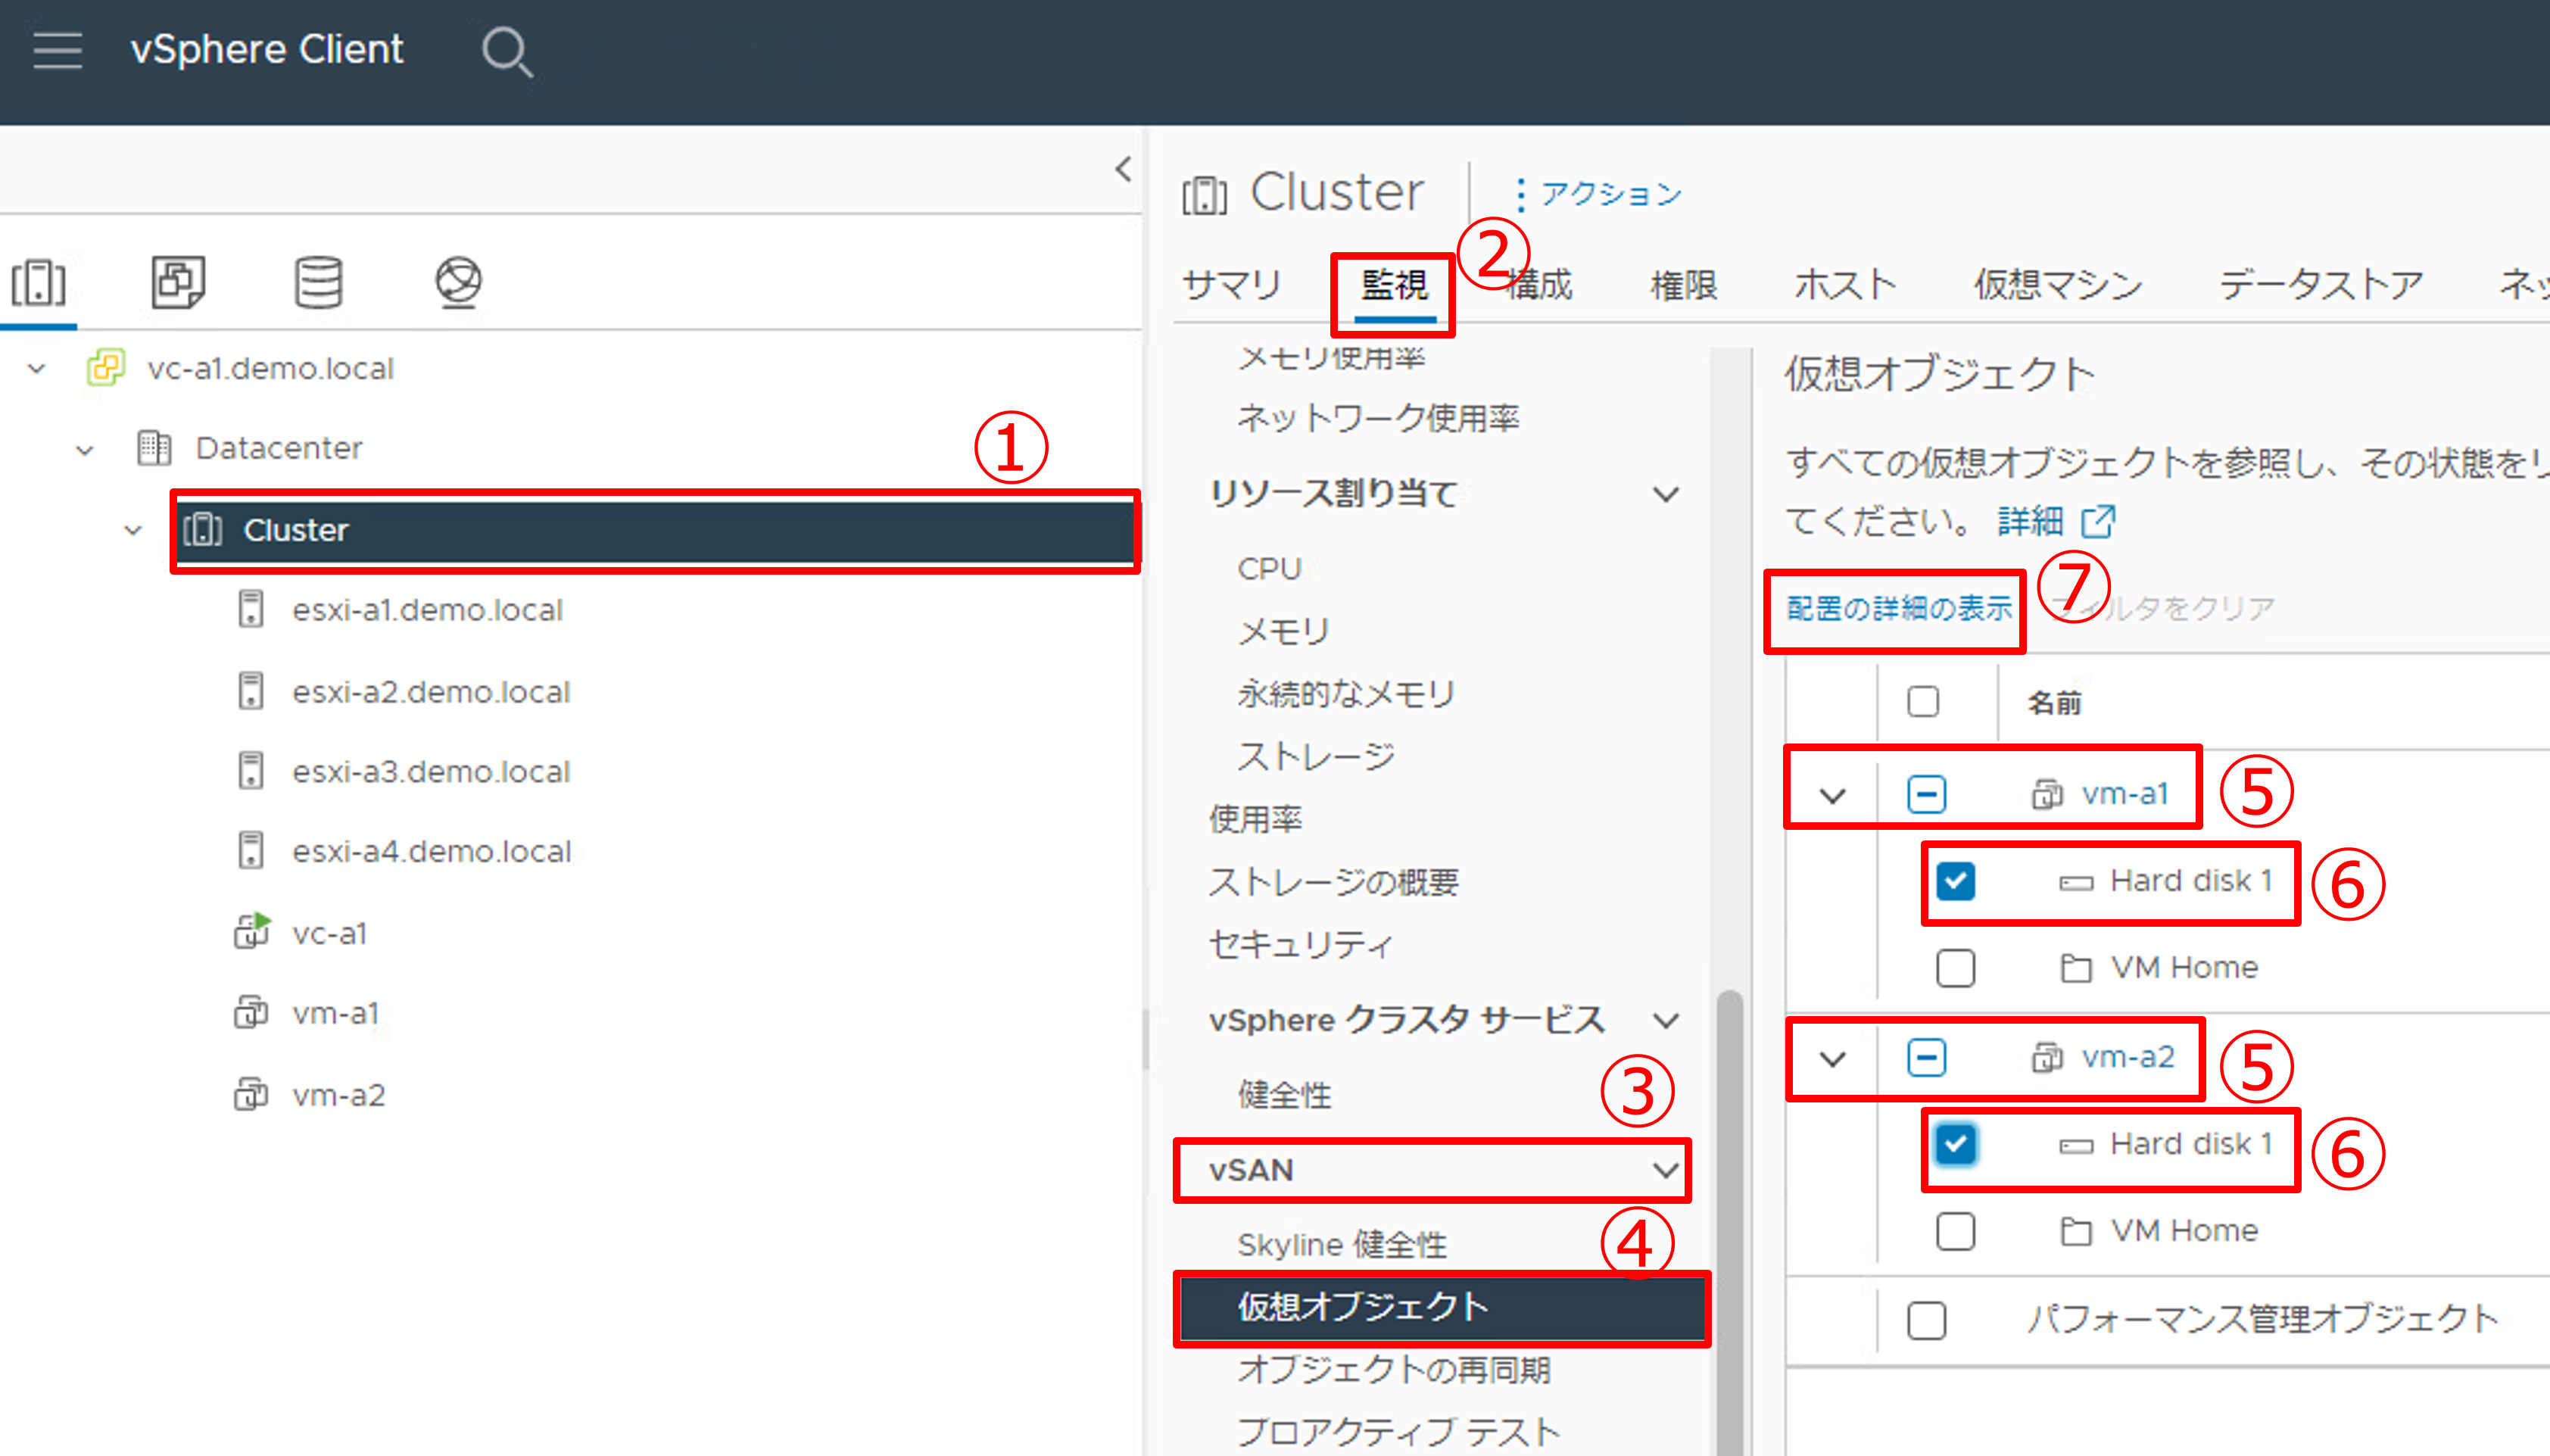Collapse the リソース割り当て section

click(x=1665, y=494)
